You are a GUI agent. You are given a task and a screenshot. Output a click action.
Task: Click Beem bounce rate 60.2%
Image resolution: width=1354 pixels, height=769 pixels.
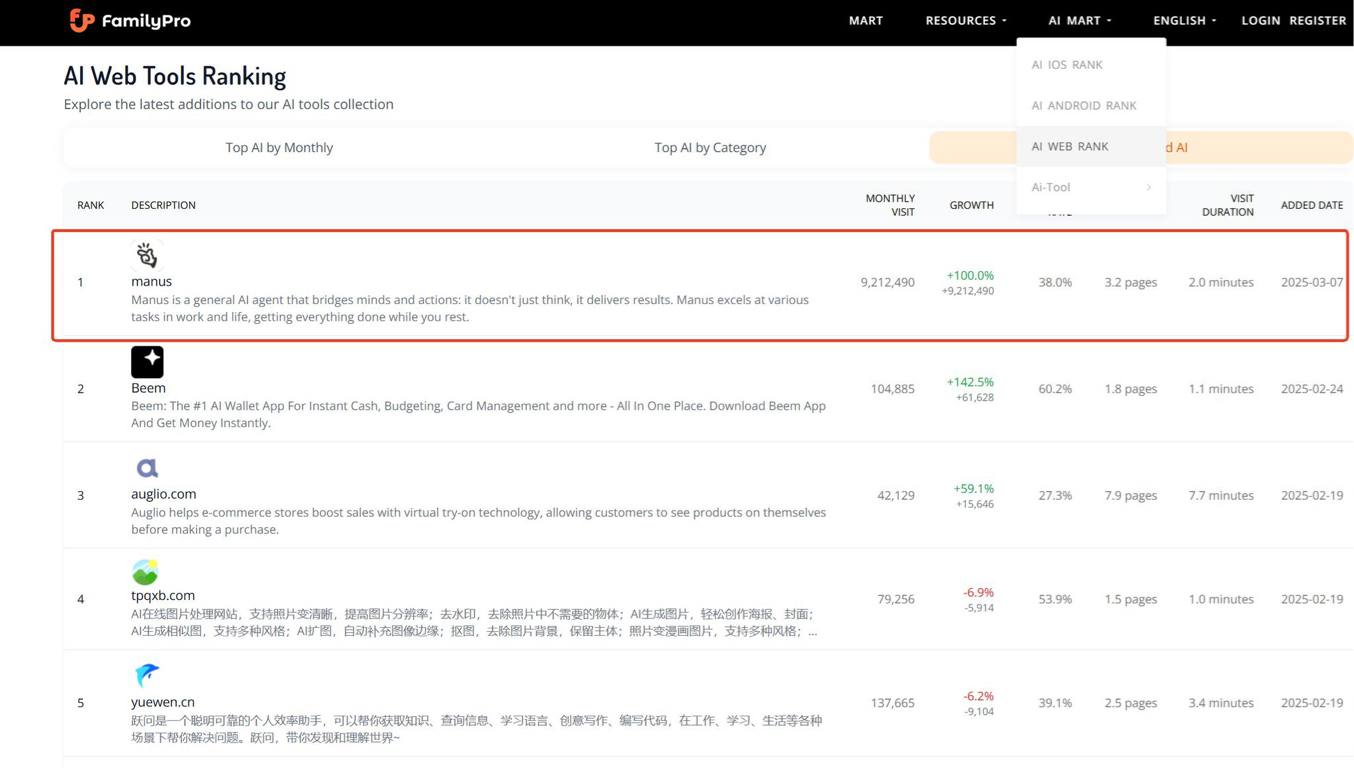click(x=1055, y=389)
